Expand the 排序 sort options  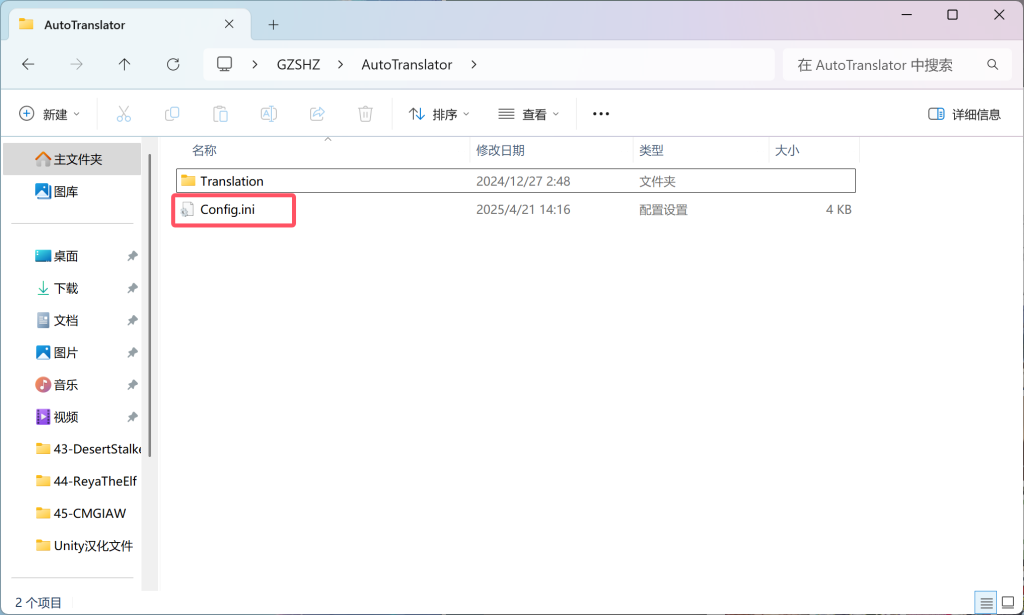point(439,114)
